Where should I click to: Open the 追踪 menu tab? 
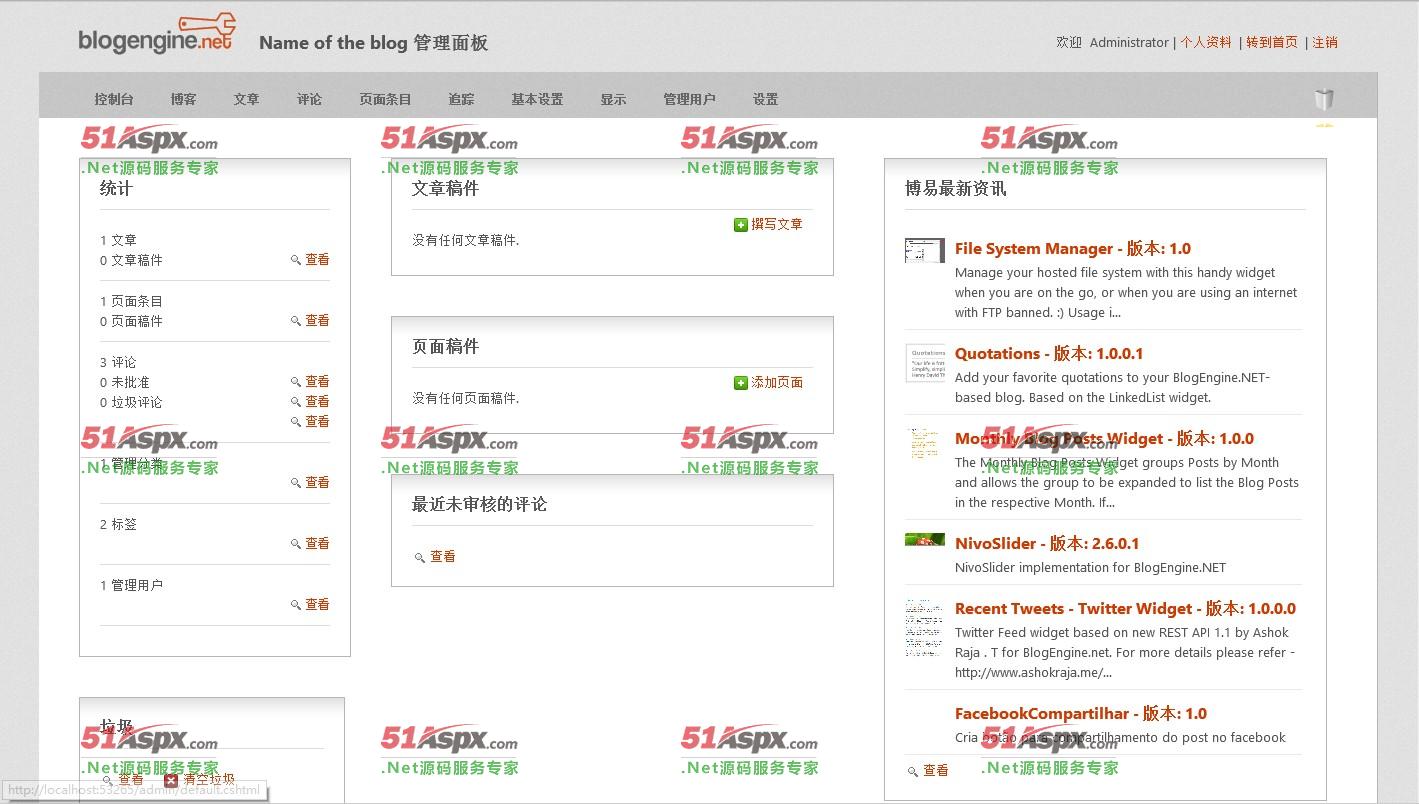(x=461, y=99)
